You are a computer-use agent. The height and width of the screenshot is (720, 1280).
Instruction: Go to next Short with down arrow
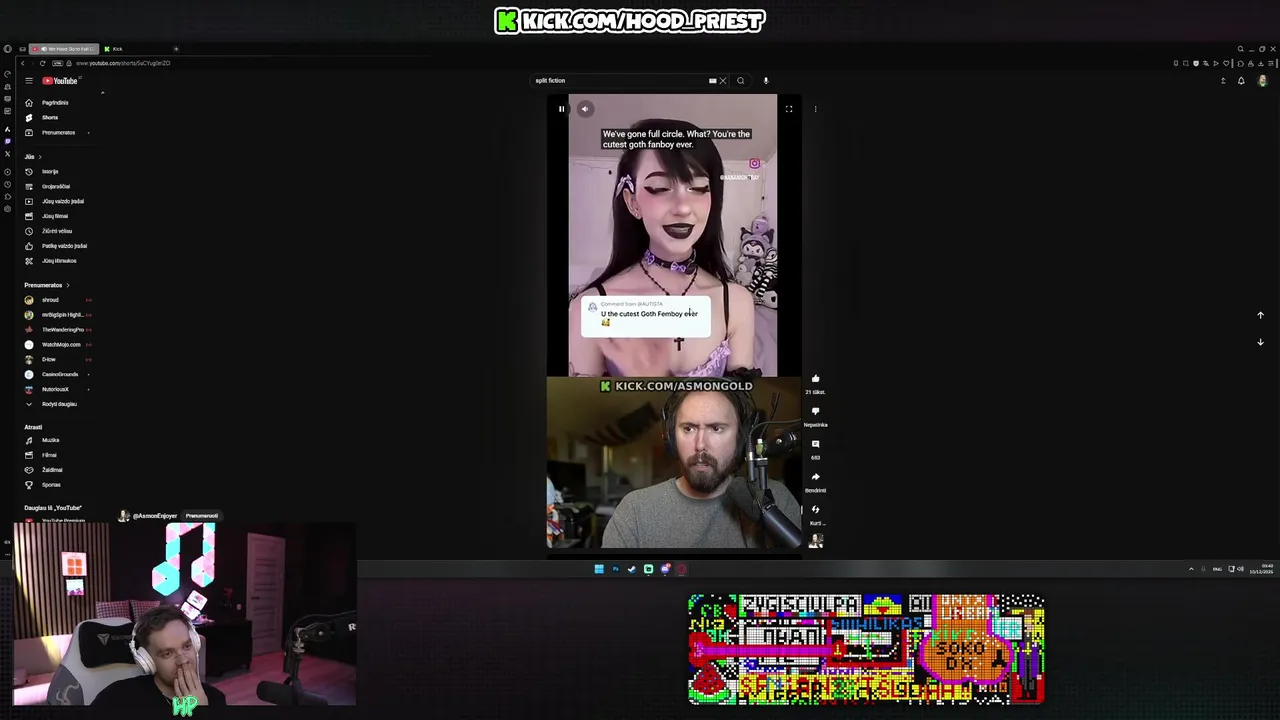point(1260,342)
